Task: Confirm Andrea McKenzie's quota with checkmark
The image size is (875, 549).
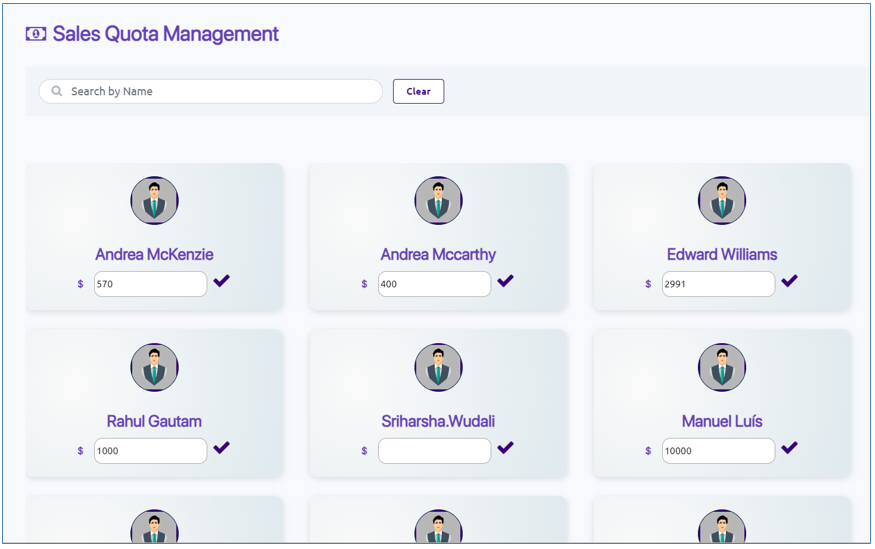Action: coord(221,281)
